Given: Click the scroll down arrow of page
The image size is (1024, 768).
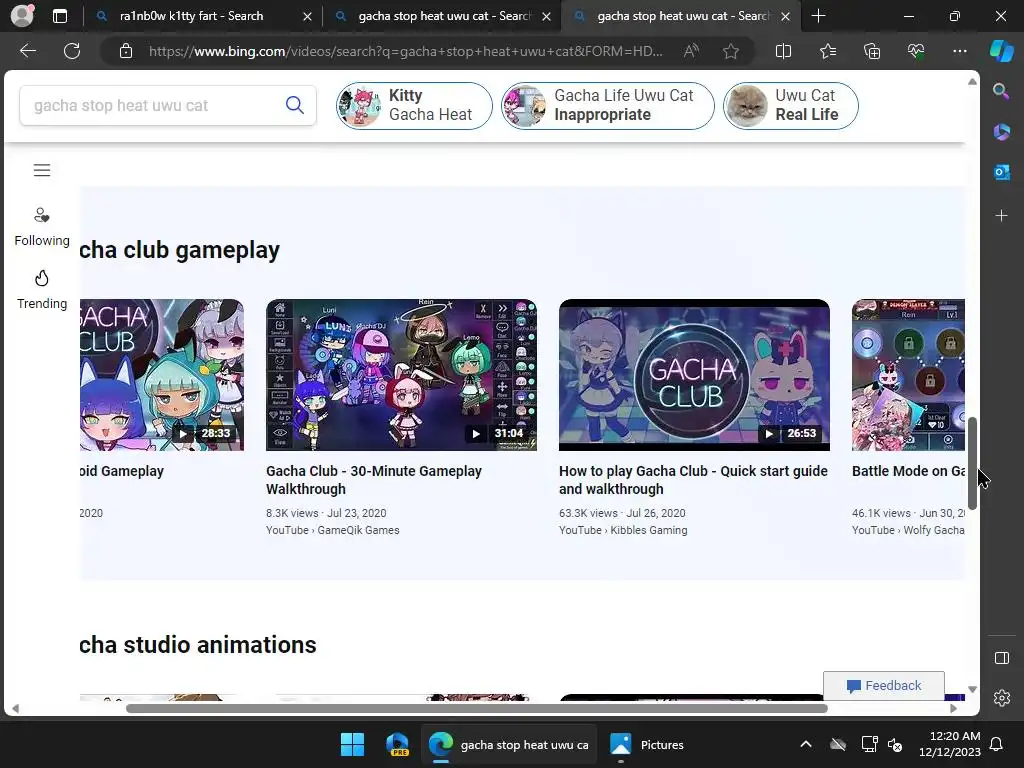Looking at the screenshot, I should (x=972, y=689).
